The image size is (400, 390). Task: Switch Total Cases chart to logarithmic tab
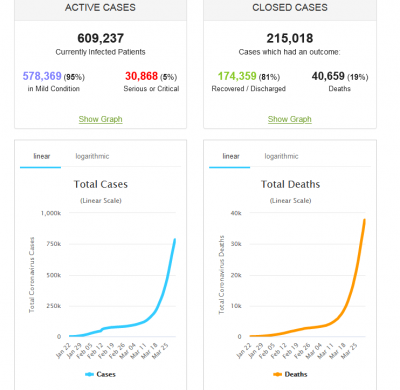(x=92, y=156)
